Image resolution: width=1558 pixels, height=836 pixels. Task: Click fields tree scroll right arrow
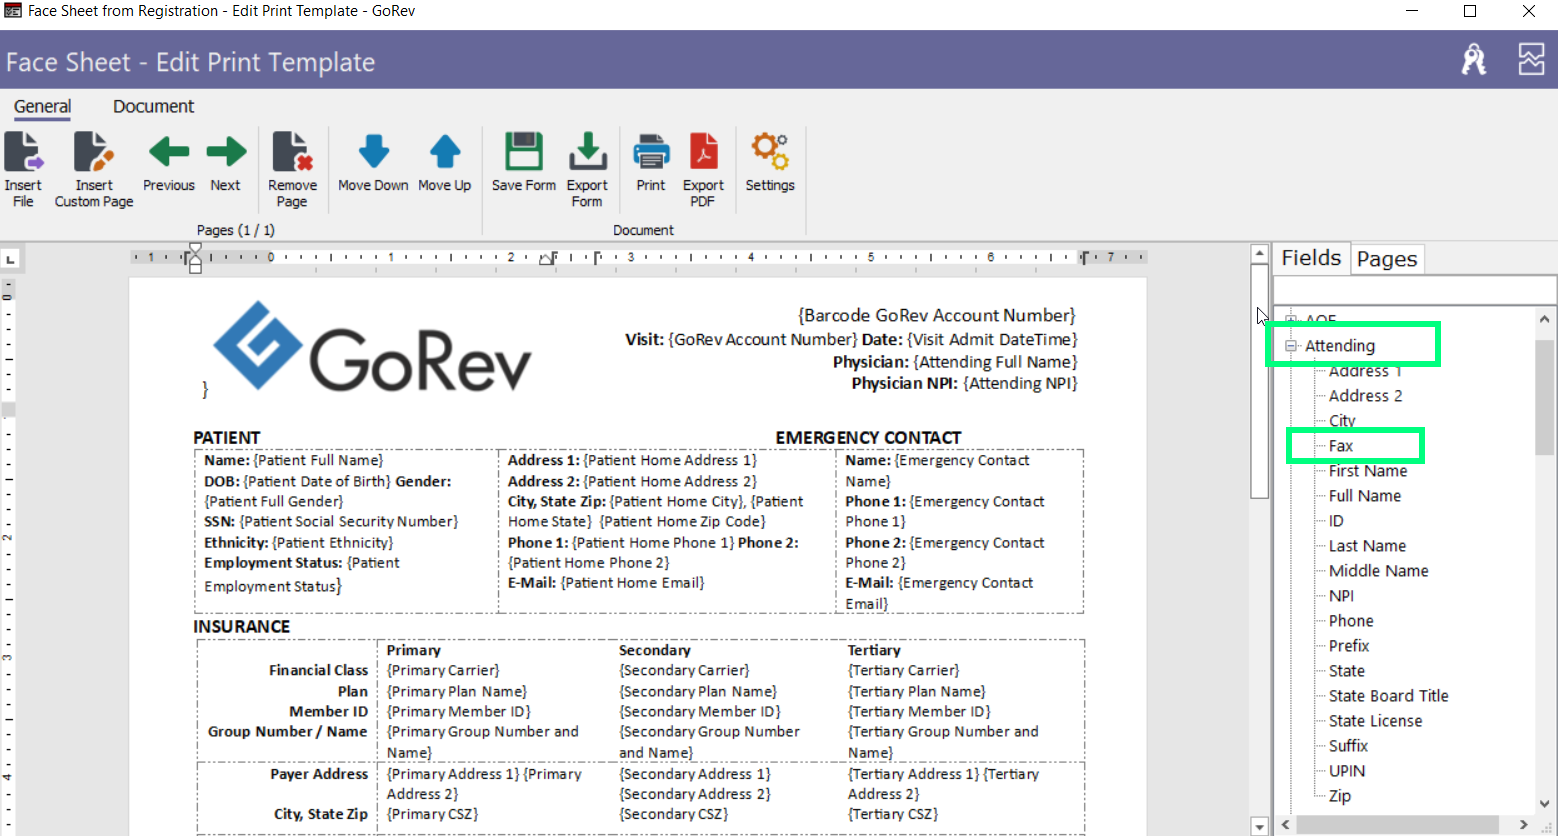point(1523,825)
